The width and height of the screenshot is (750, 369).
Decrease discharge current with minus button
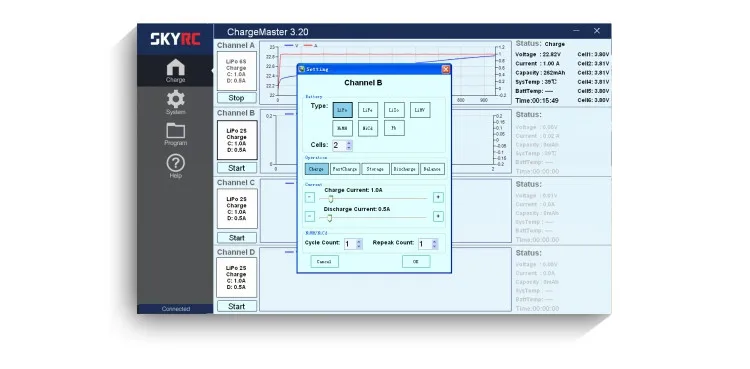click(310, 216)
